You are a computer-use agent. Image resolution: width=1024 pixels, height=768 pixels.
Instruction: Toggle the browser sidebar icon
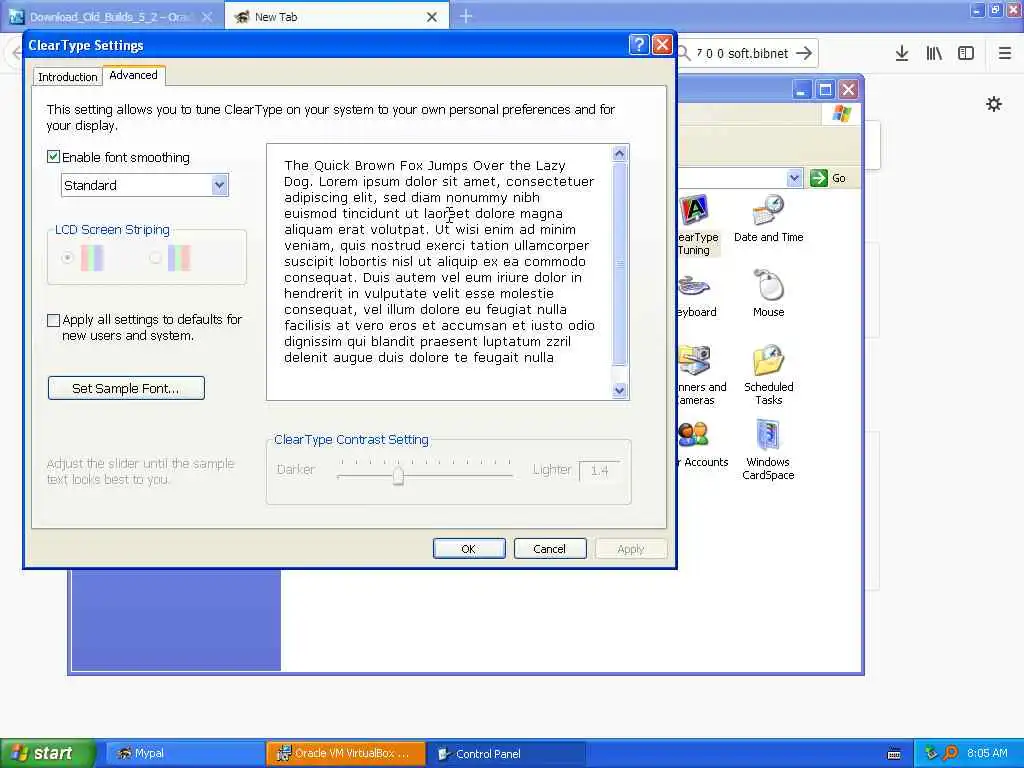[966, 54]
